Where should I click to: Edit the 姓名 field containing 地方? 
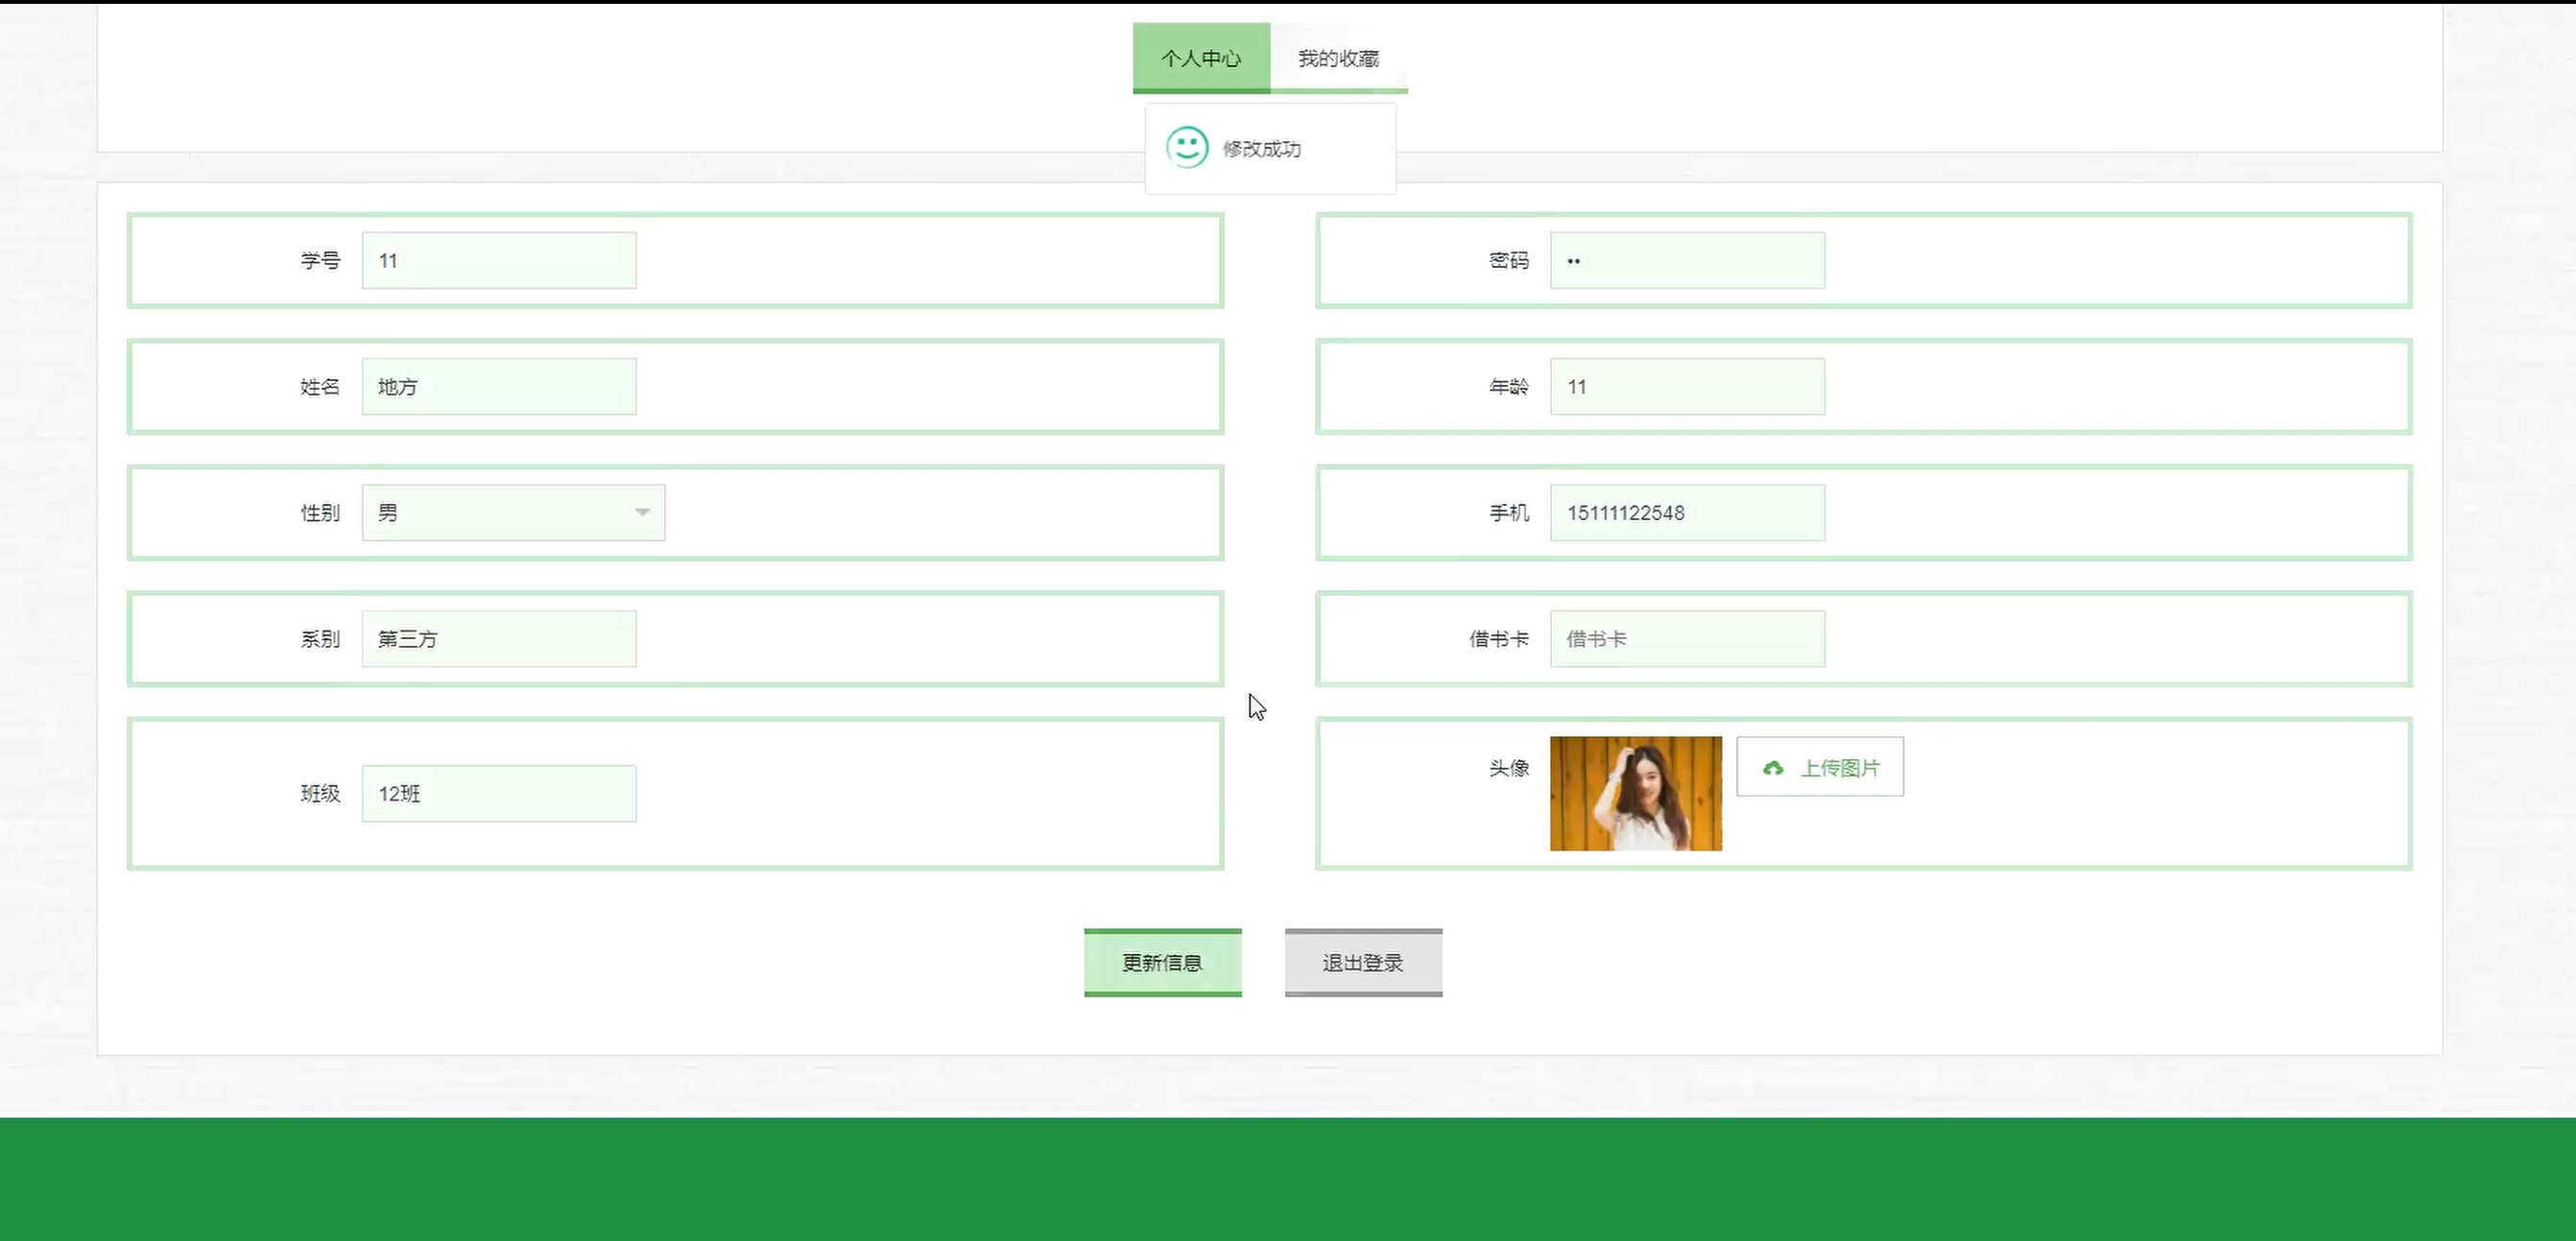[x=499, y=387]
